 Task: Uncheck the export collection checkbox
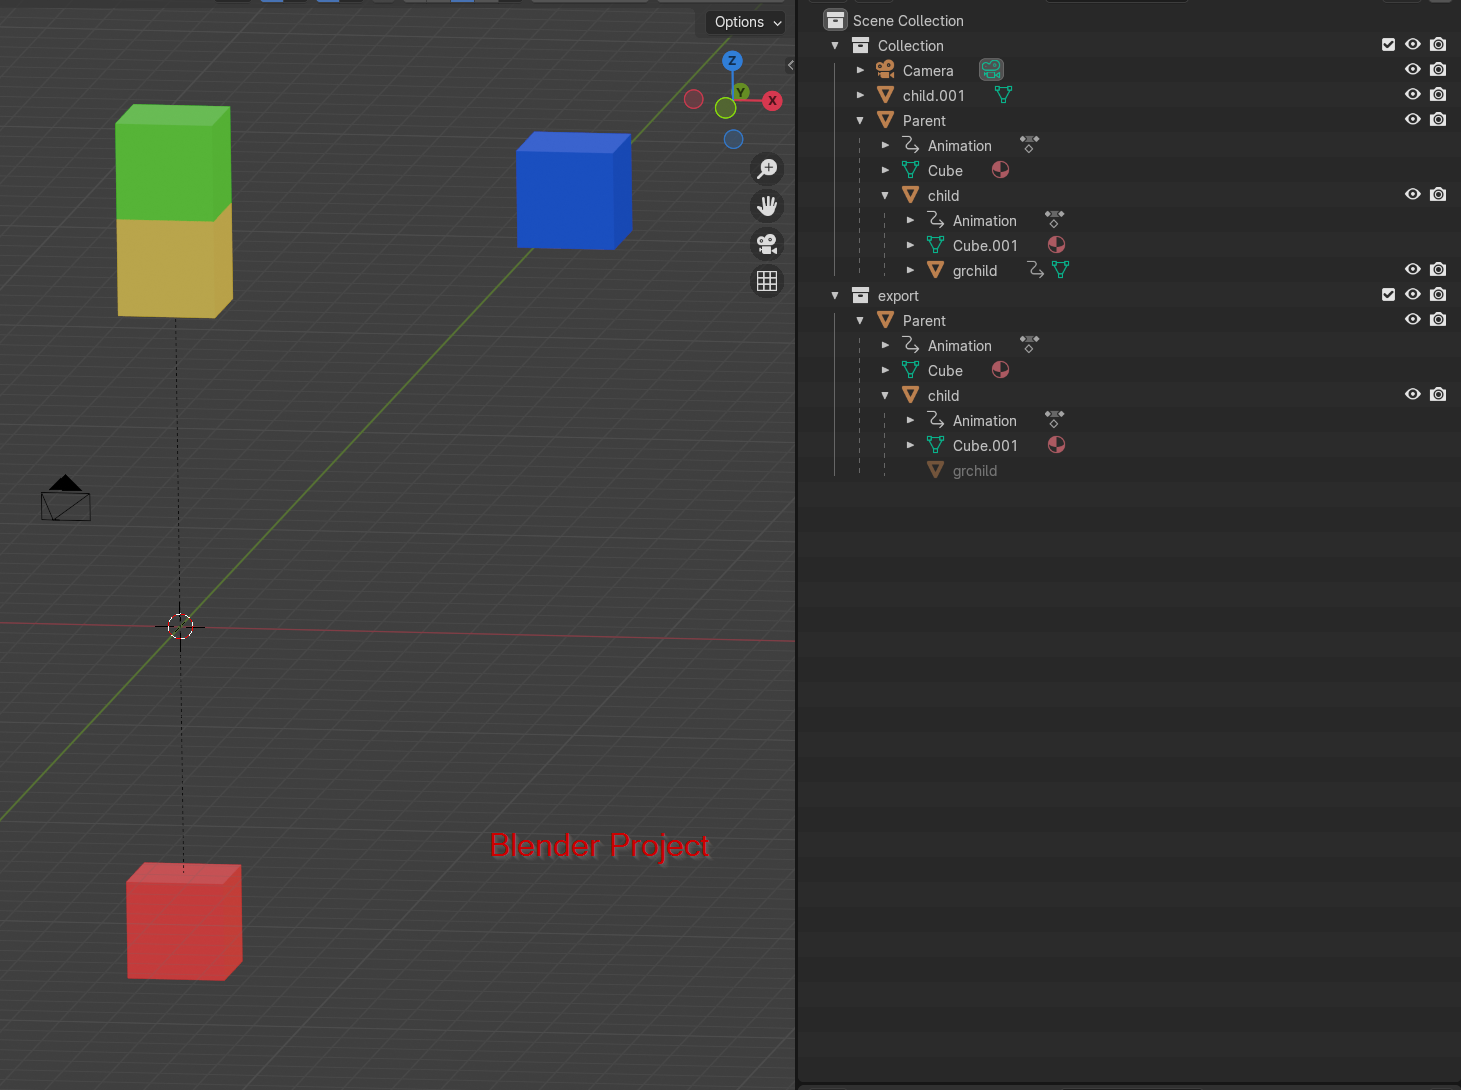[1388, 295]
